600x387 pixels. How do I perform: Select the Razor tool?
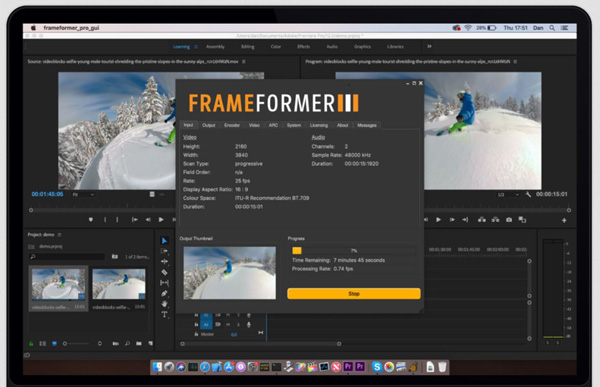coord(164,272)
